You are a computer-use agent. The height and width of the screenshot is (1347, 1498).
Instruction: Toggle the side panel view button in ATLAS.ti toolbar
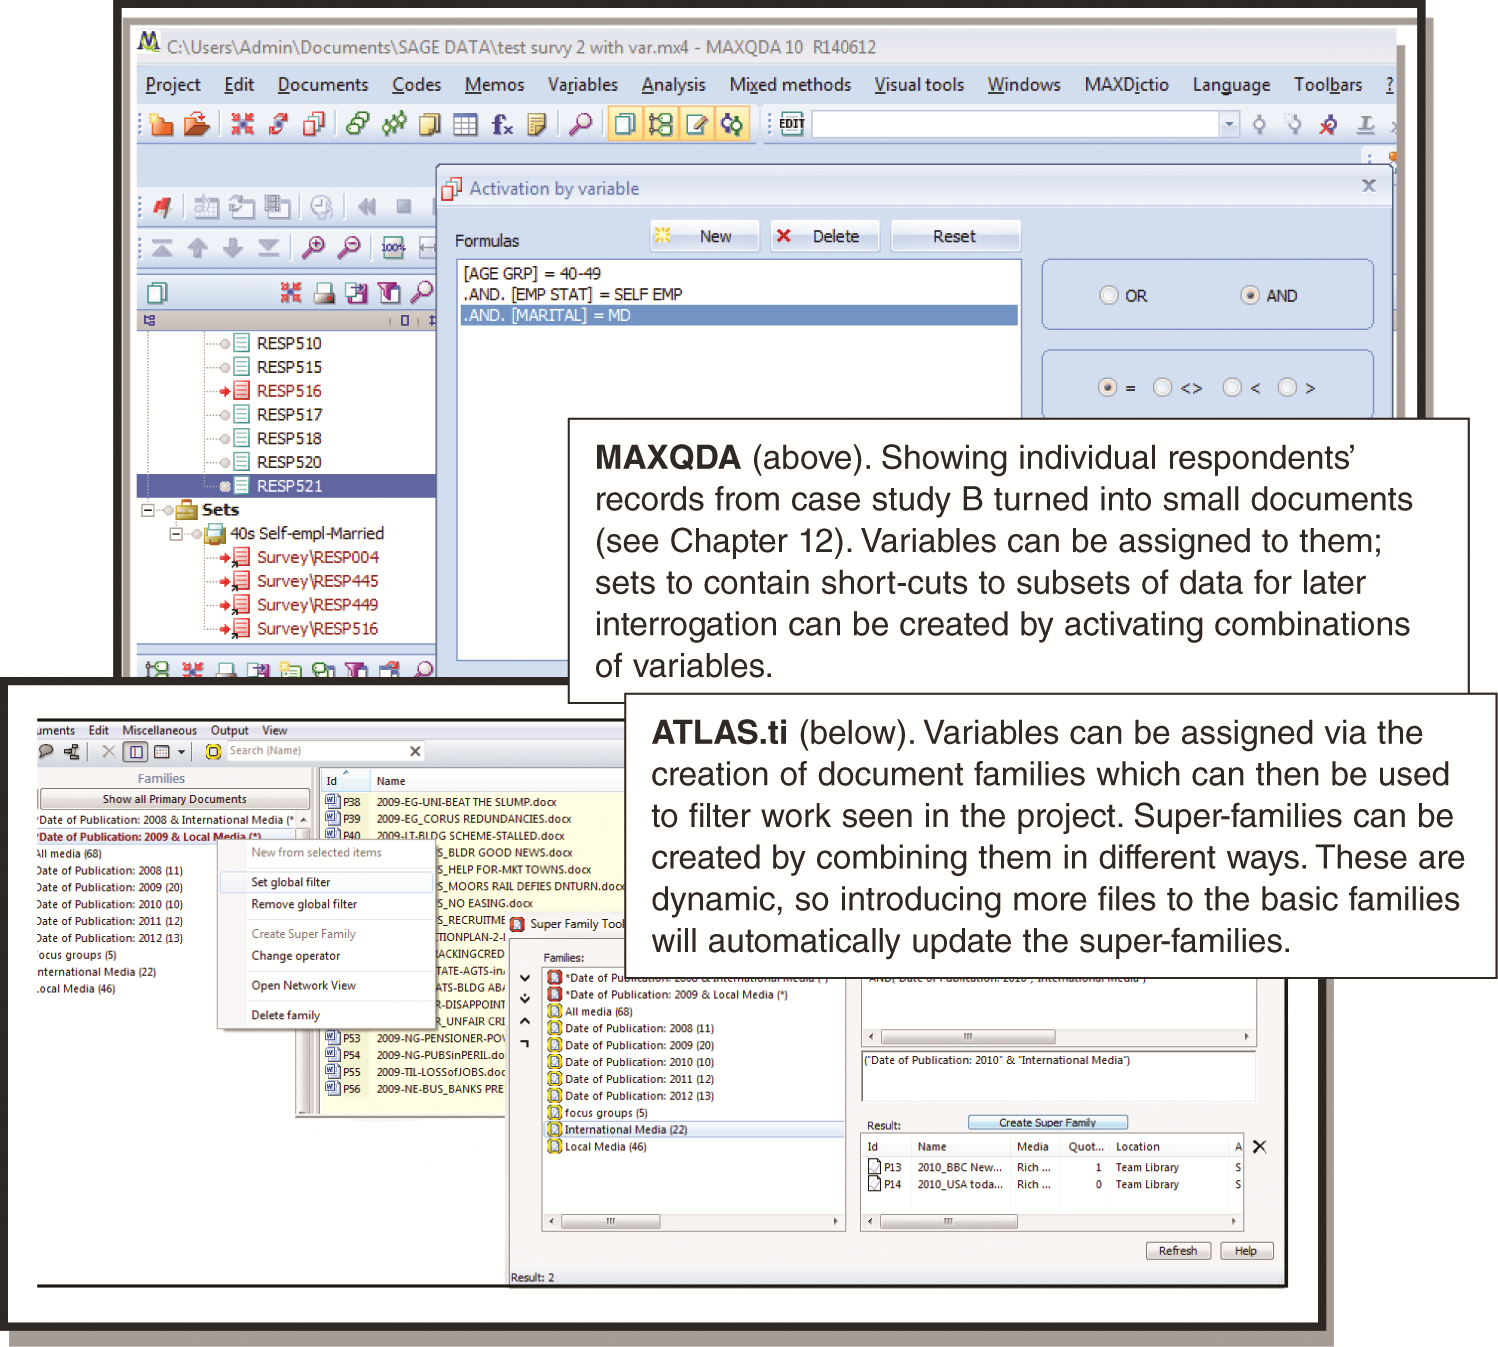tap(136, 752)
